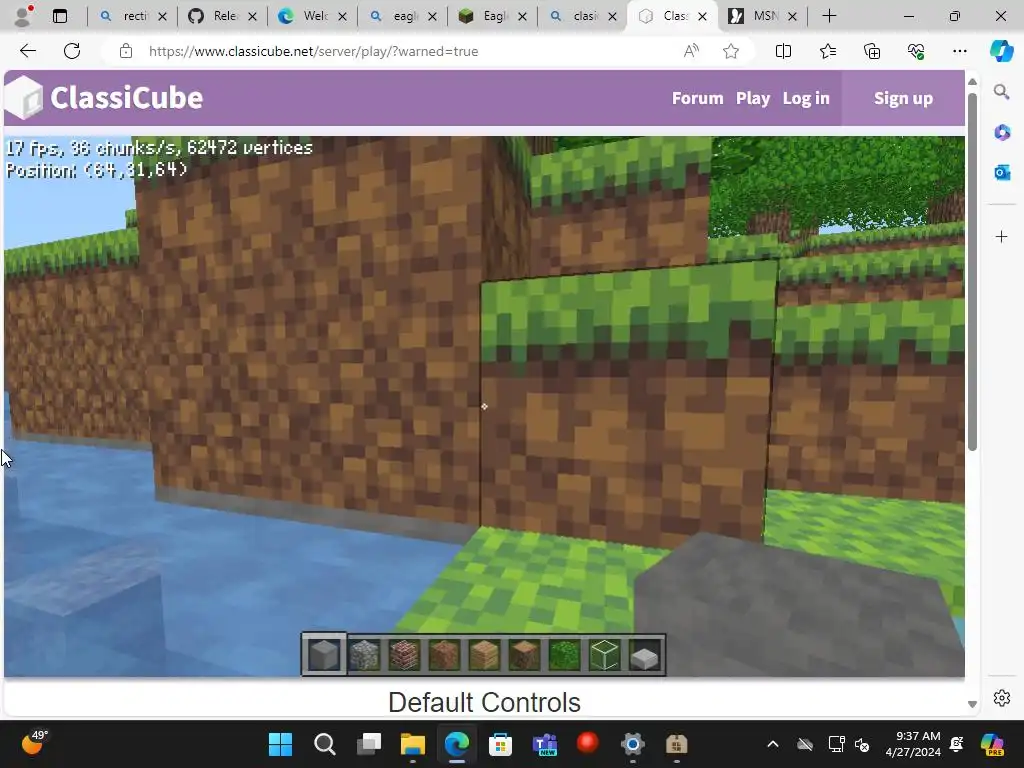Open Collections panel
The height and width of the screenshot is (768, 1024).
[872, 51]
